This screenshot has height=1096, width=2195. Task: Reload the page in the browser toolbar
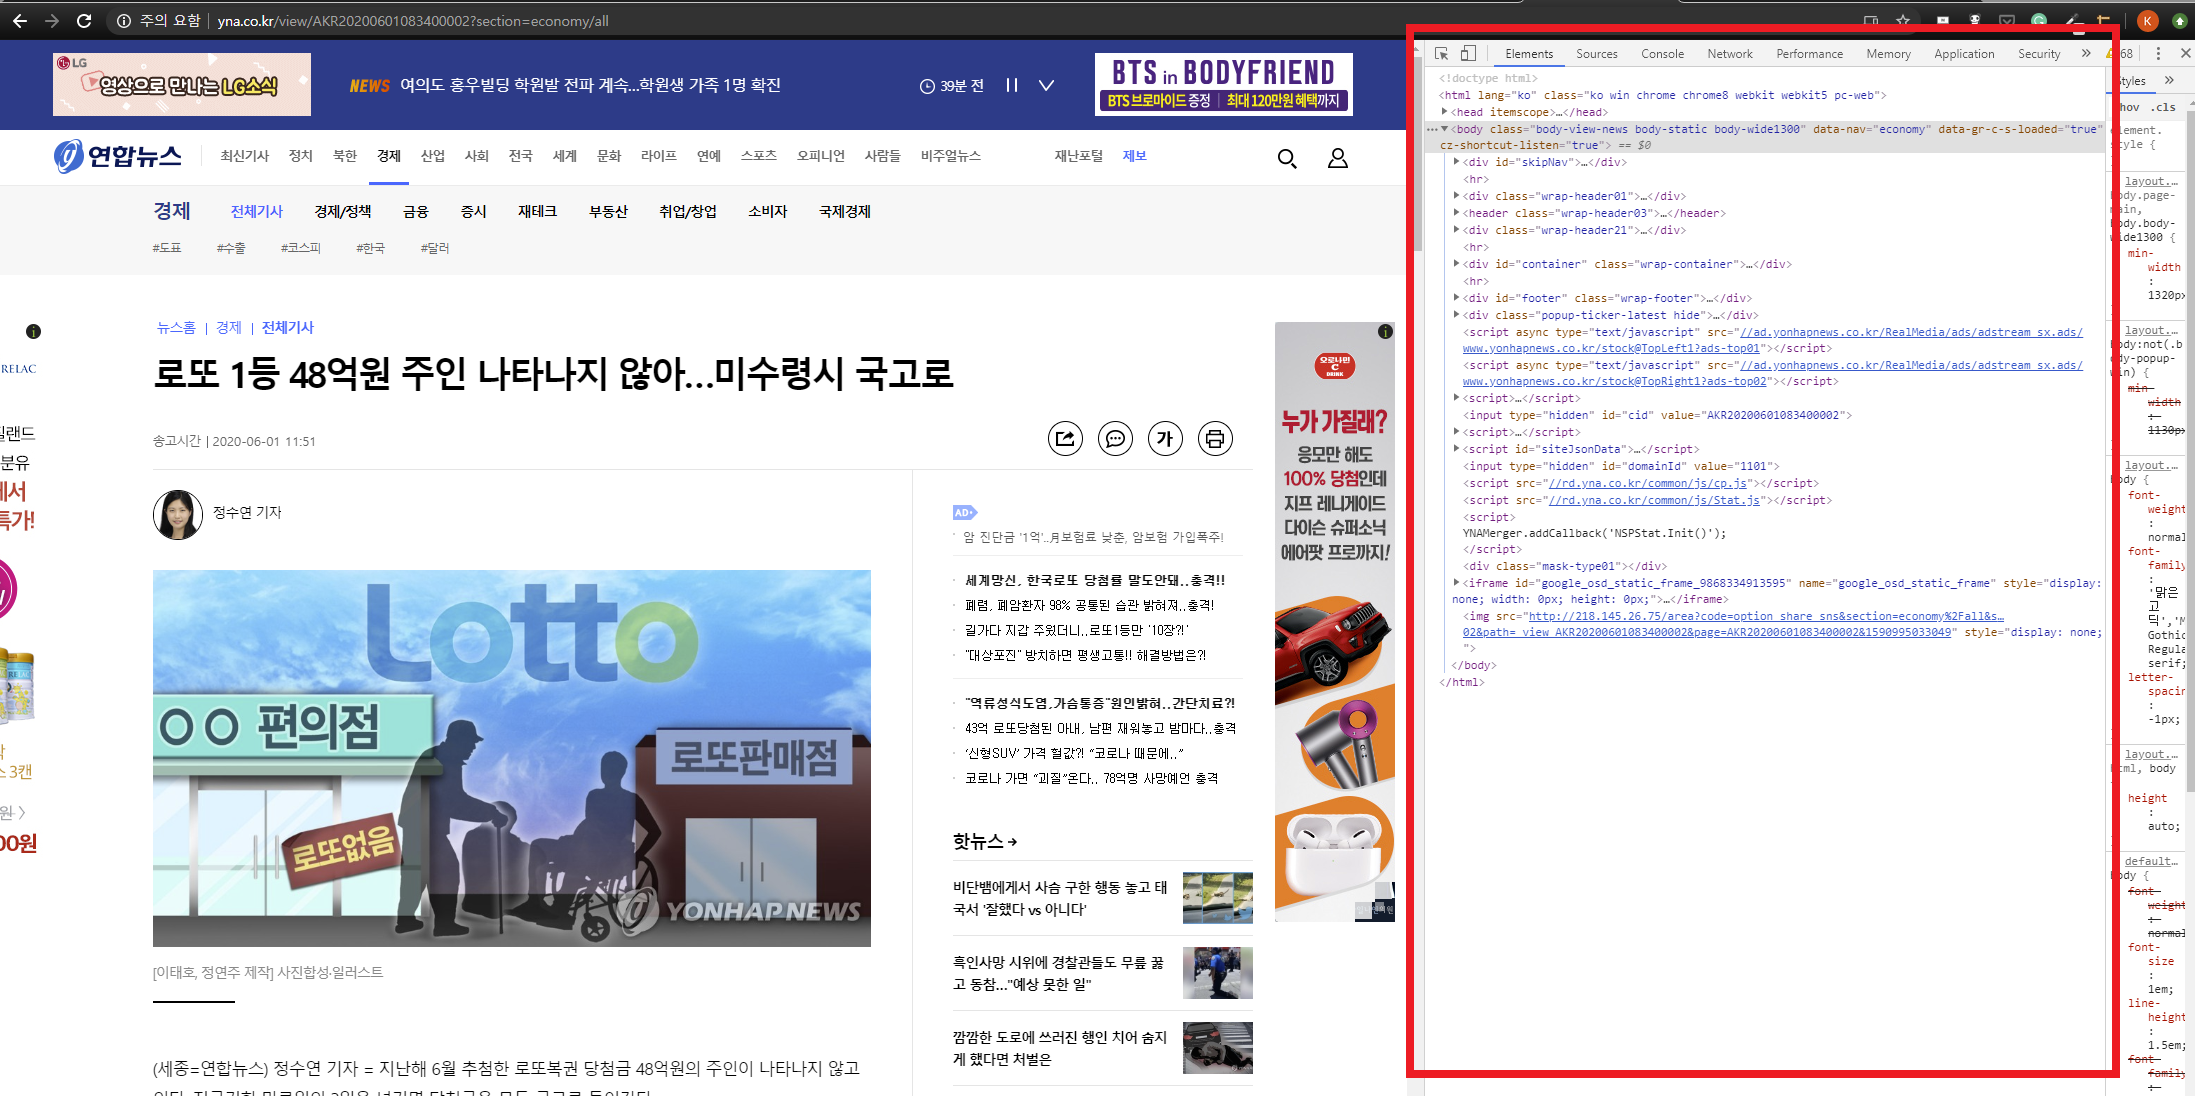point(84,20)
